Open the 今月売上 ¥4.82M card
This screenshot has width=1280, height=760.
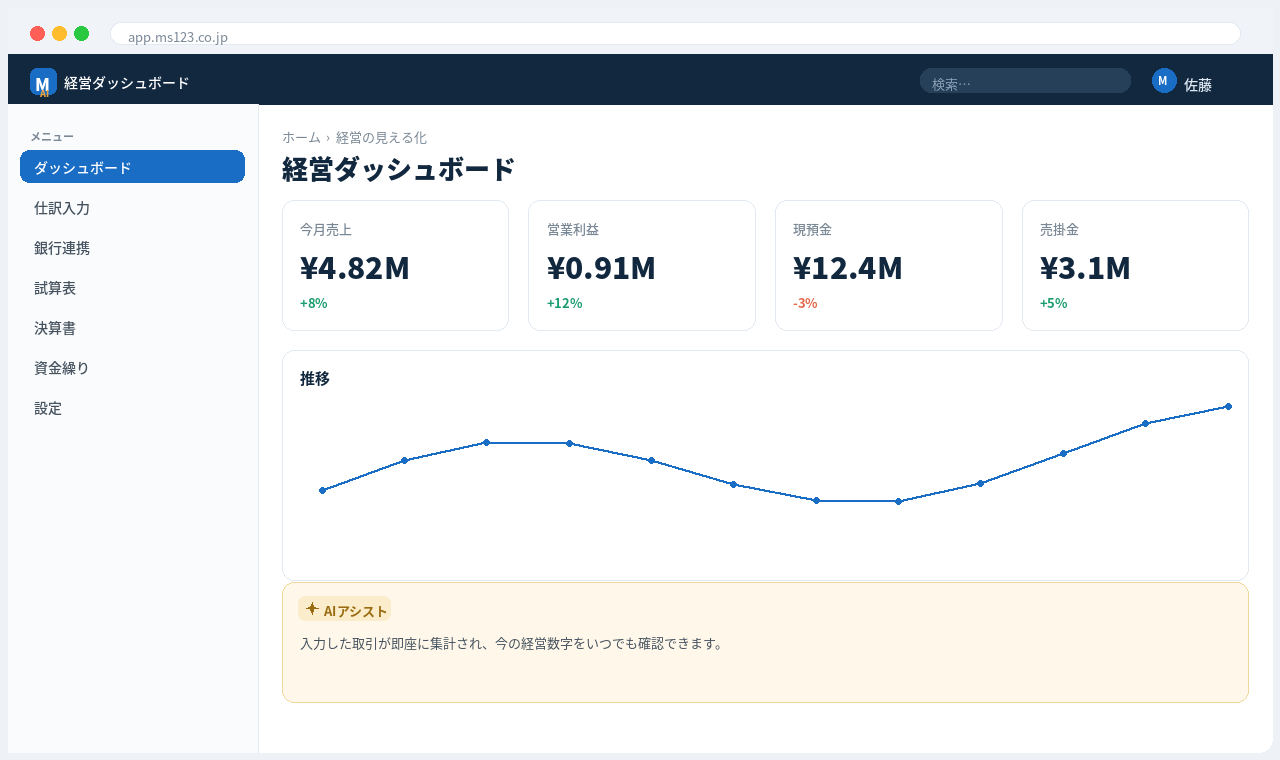(x=395, y=265)
